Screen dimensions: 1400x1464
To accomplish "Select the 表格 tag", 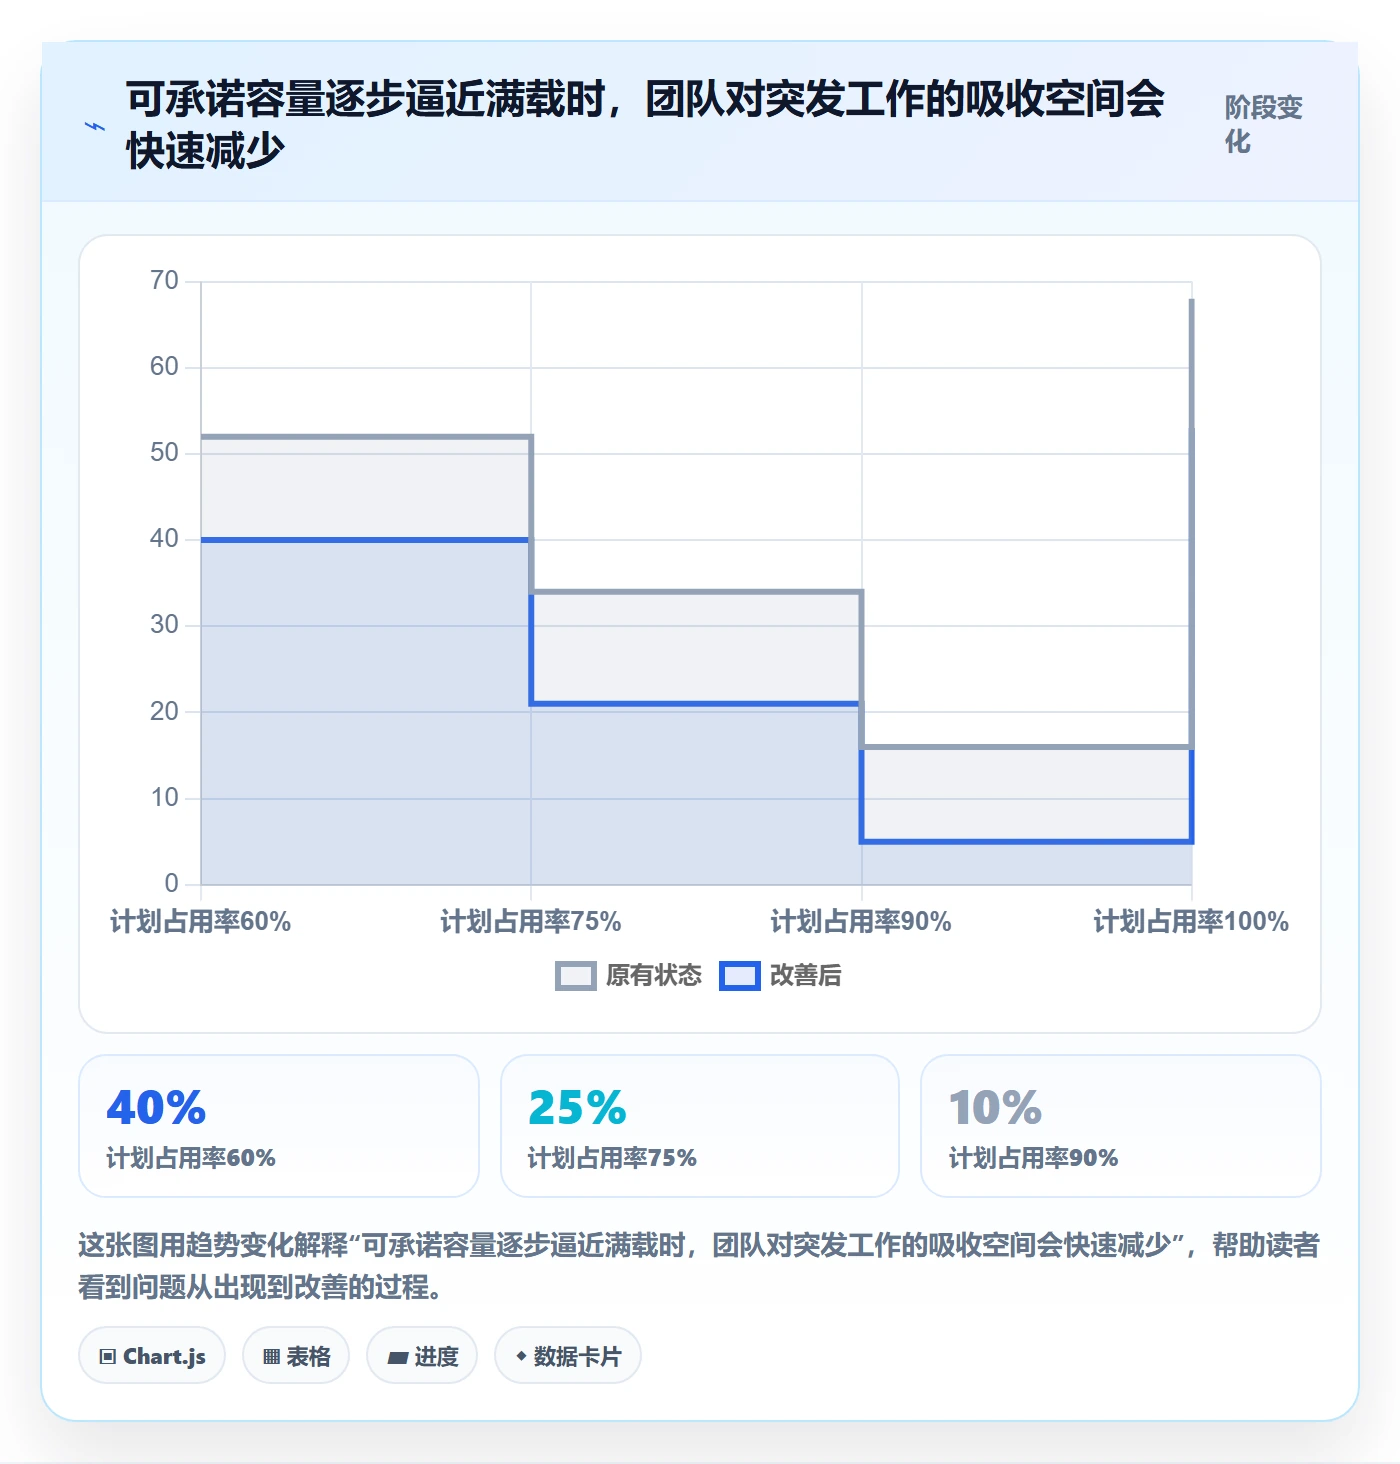I will [x=296, y=1356].
